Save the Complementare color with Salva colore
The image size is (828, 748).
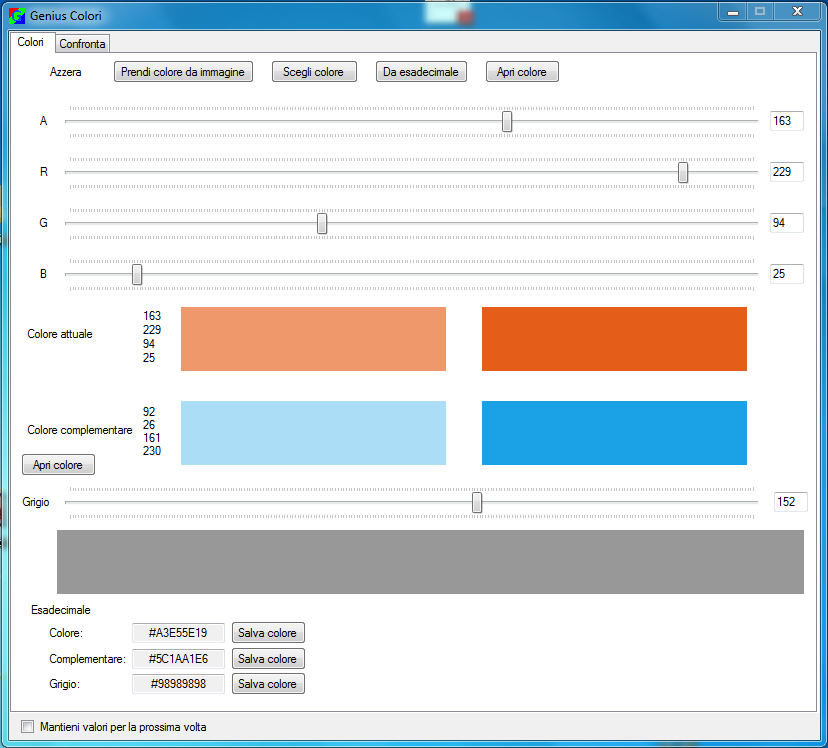pyautogui.click(x=268, y=659)
